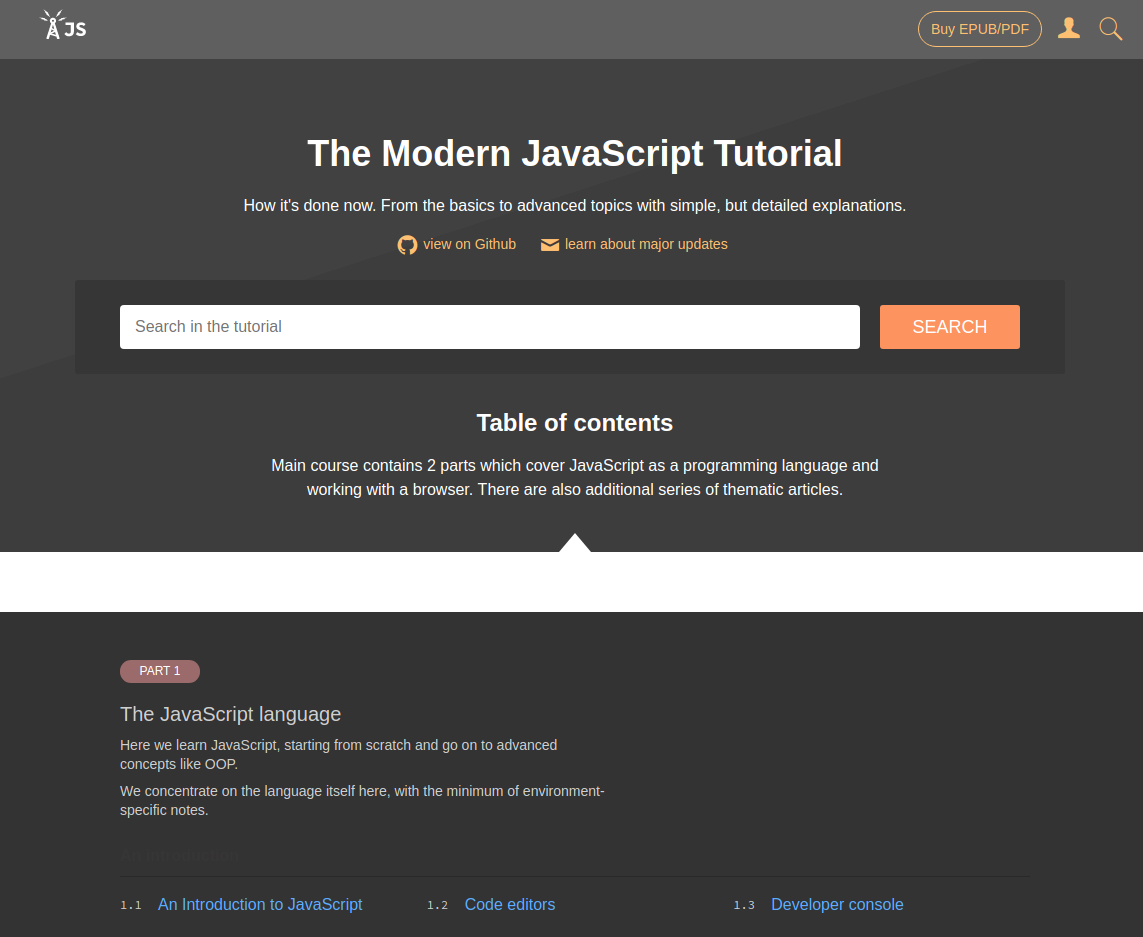Open the 'Developer console' article

[x=837, y=904]
